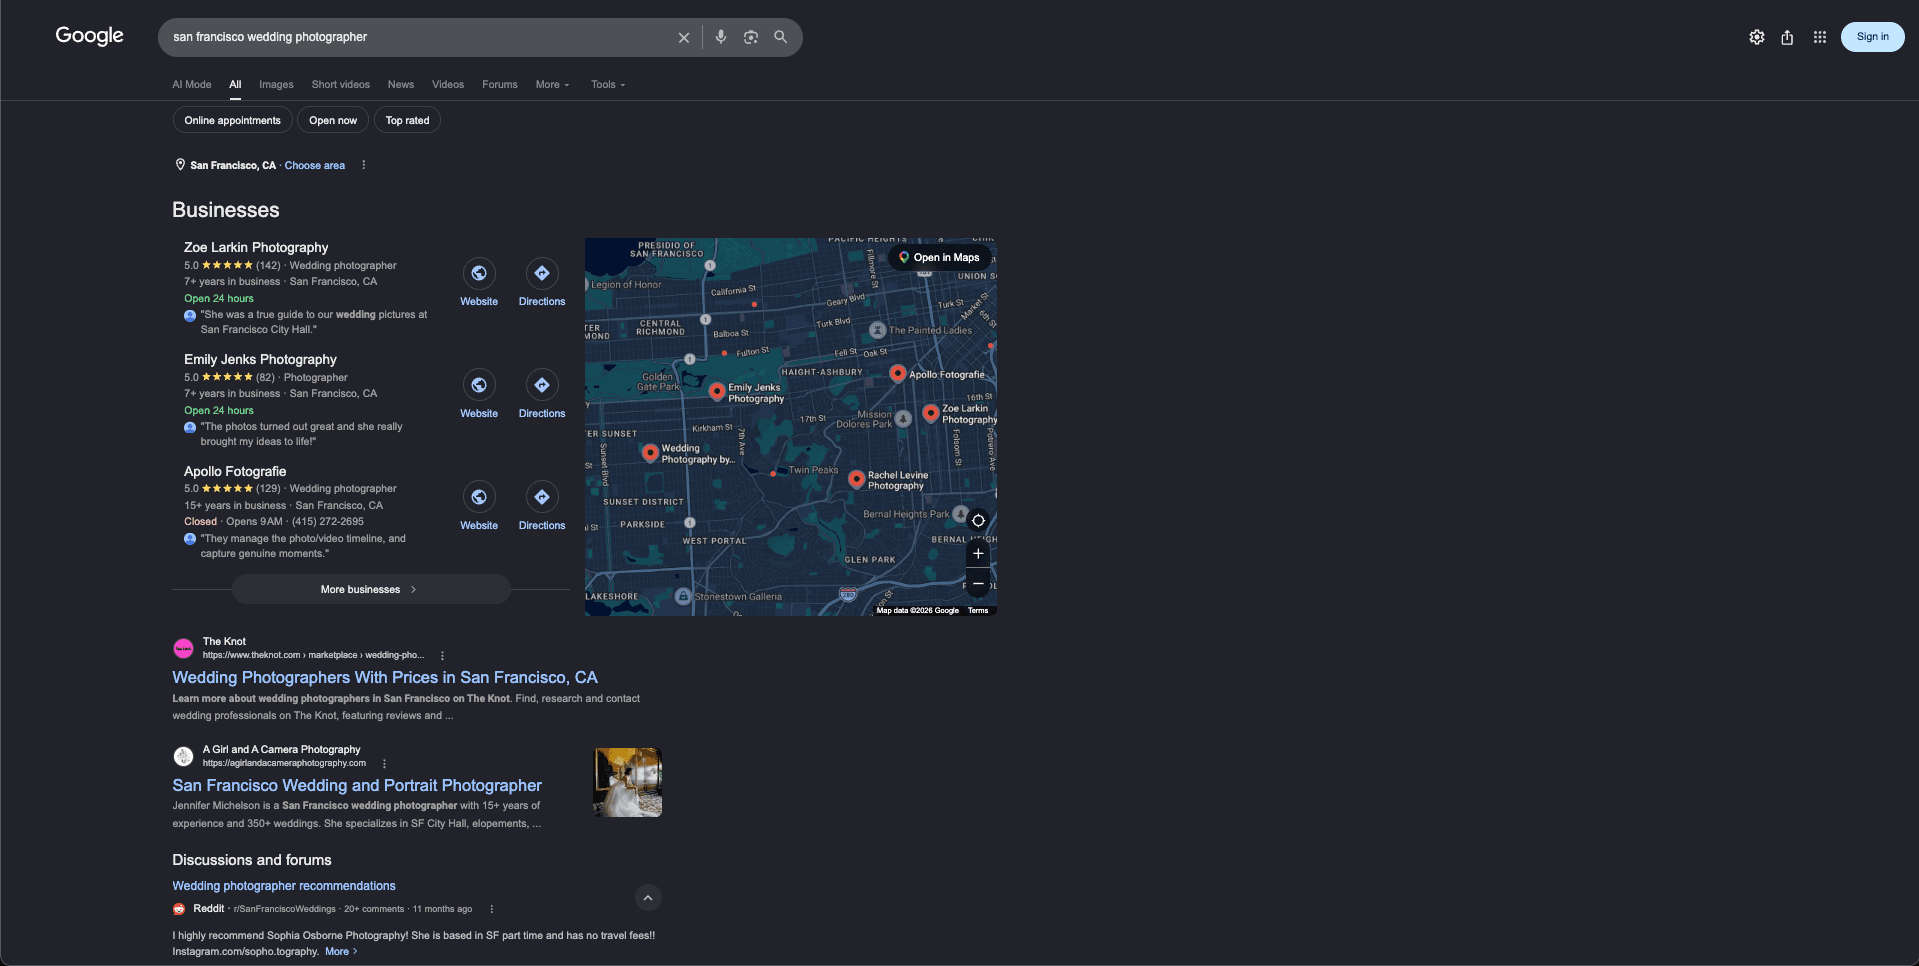Open quick settings gear icon
This screenshot has width=1919, height=966.
1757,37
